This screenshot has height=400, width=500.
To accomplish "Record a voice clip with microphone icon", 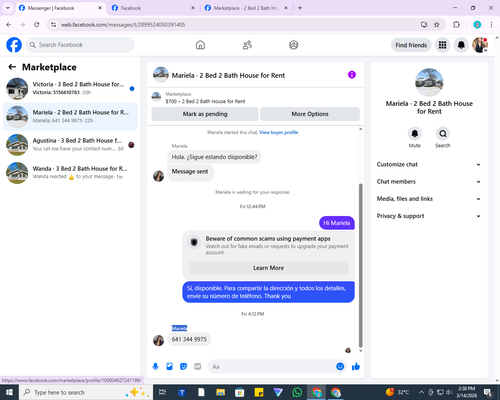I will click(x=155, y=367).
